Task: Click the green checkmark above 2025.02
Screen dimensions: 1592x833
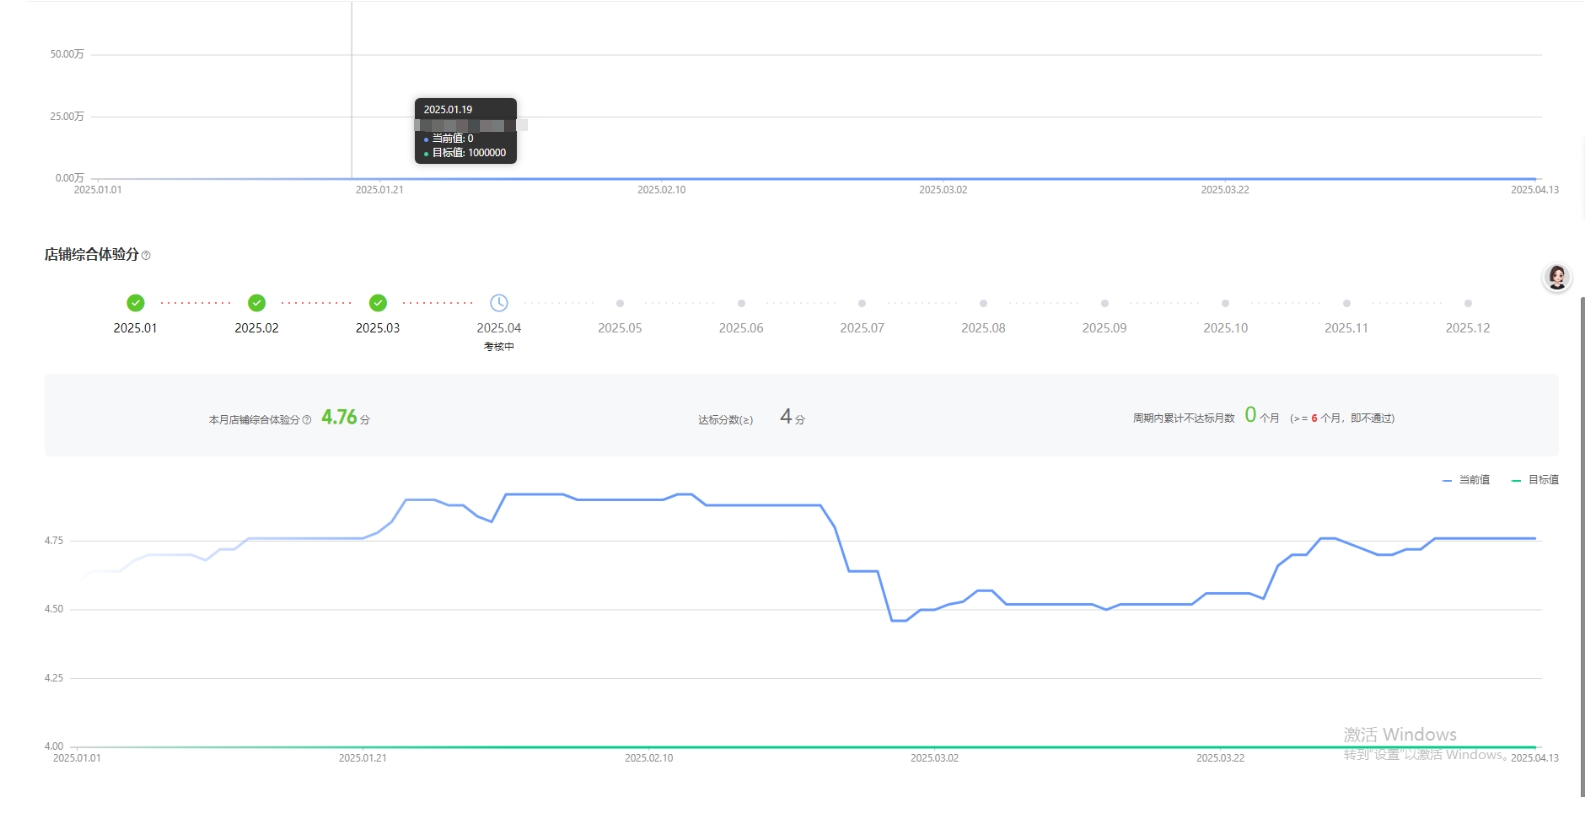Action: coord(257,303)
